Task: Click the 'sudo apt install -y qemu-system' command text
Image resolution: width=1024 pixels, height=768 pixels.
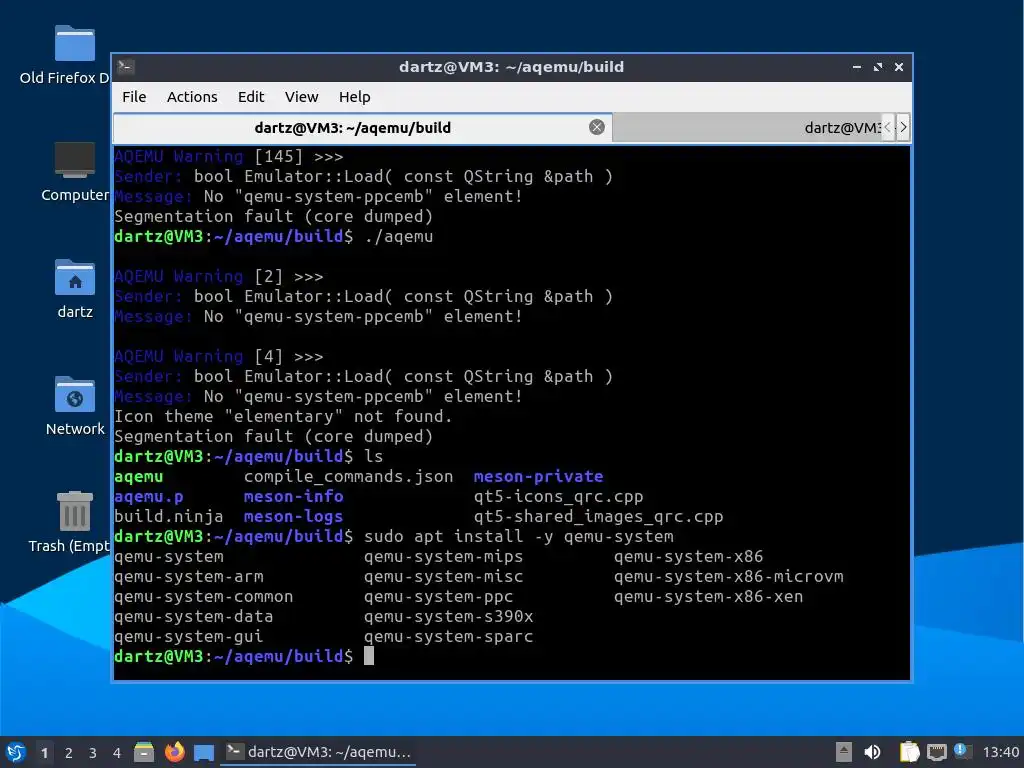Action: (519, 537)
